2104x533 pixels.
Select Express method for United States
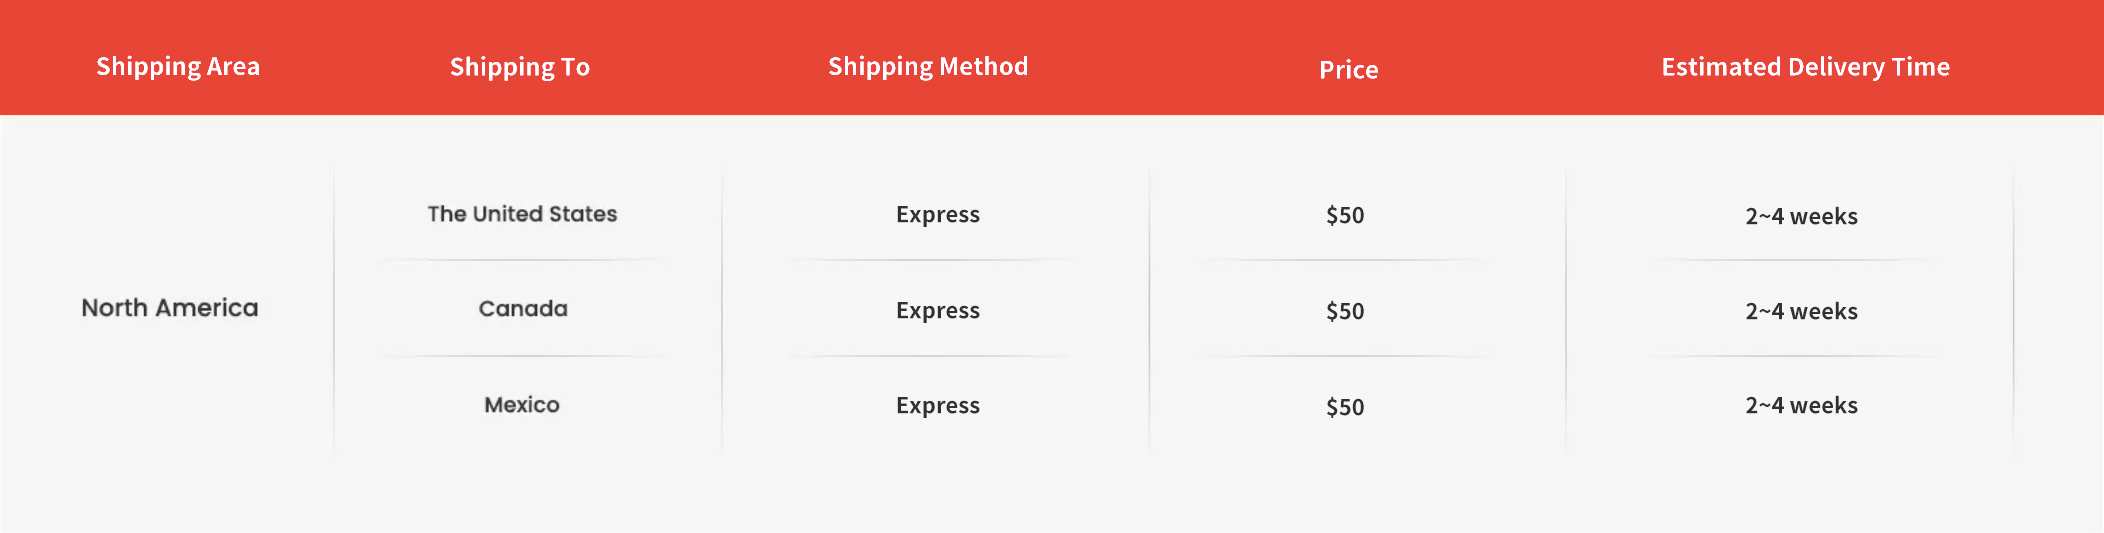(938, 215)
